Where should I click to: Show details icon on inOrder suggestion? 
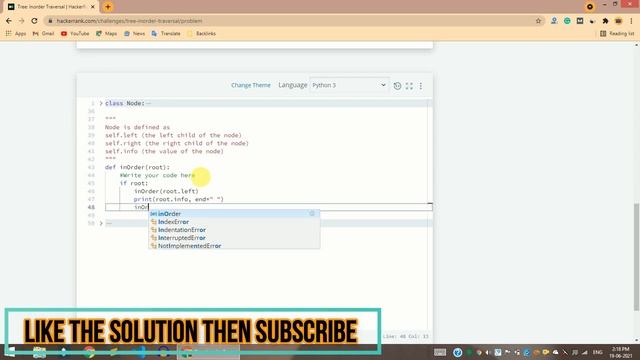click(x=312, y=213)
